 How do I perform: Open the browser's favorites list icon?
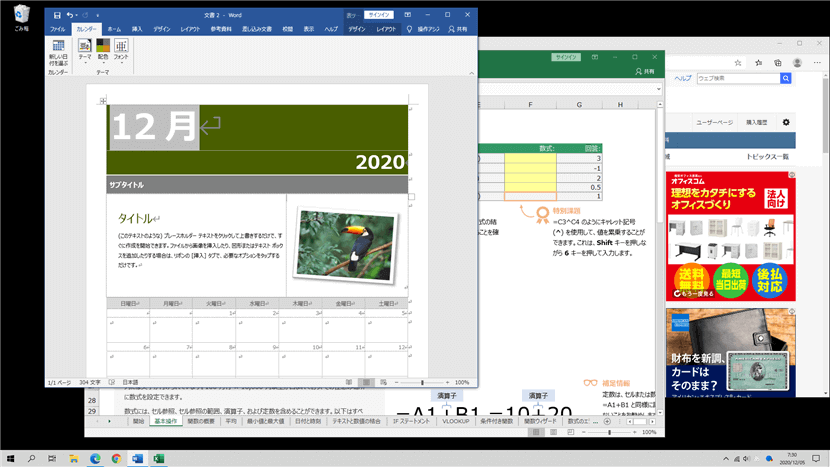(x=759, y=62)
